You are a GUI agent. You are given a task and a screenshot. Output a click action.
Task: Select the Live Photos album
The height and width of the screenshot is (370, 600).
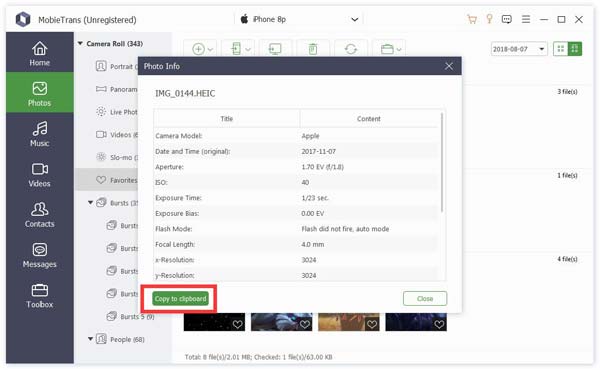[116, 112]
